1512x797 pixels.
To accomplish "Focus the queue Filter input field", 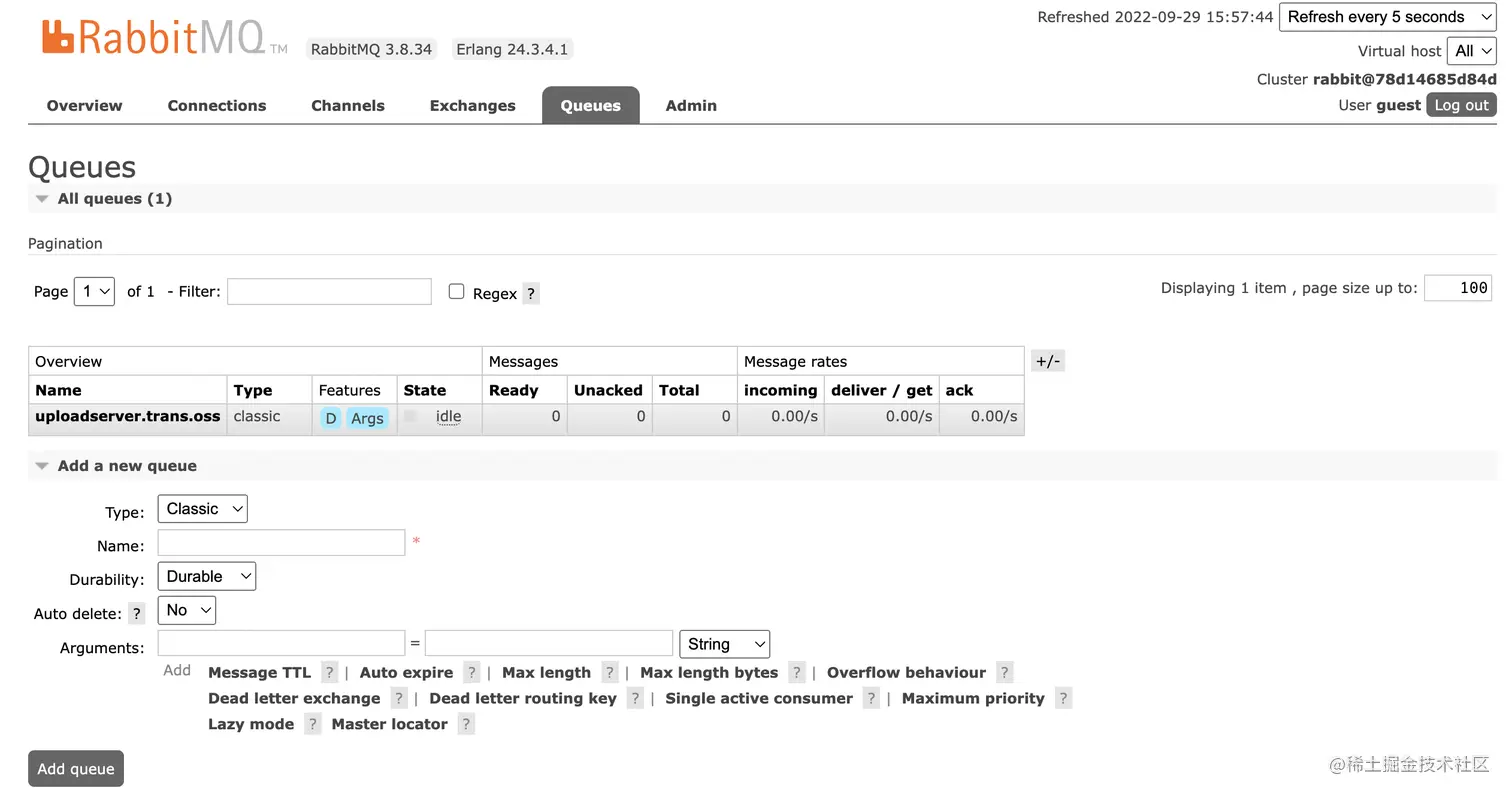I will click(330, 291).
